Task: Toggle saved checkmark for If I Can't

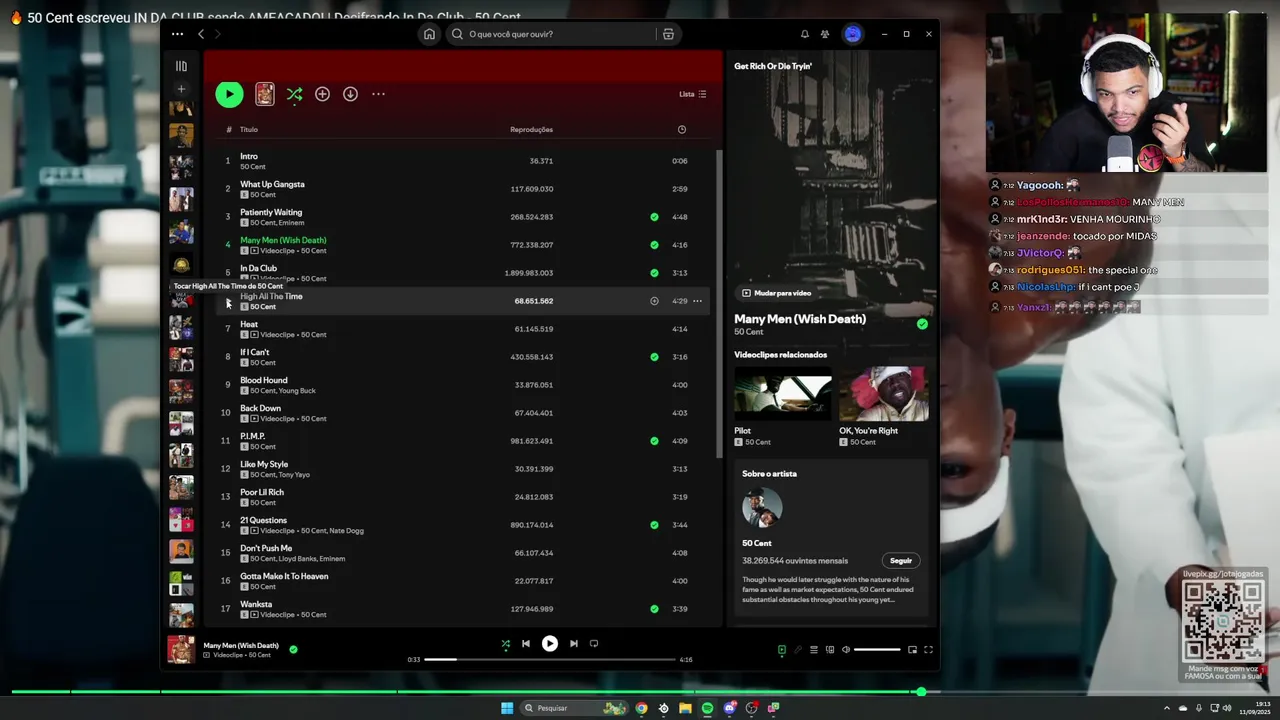Action: [654, 357]
